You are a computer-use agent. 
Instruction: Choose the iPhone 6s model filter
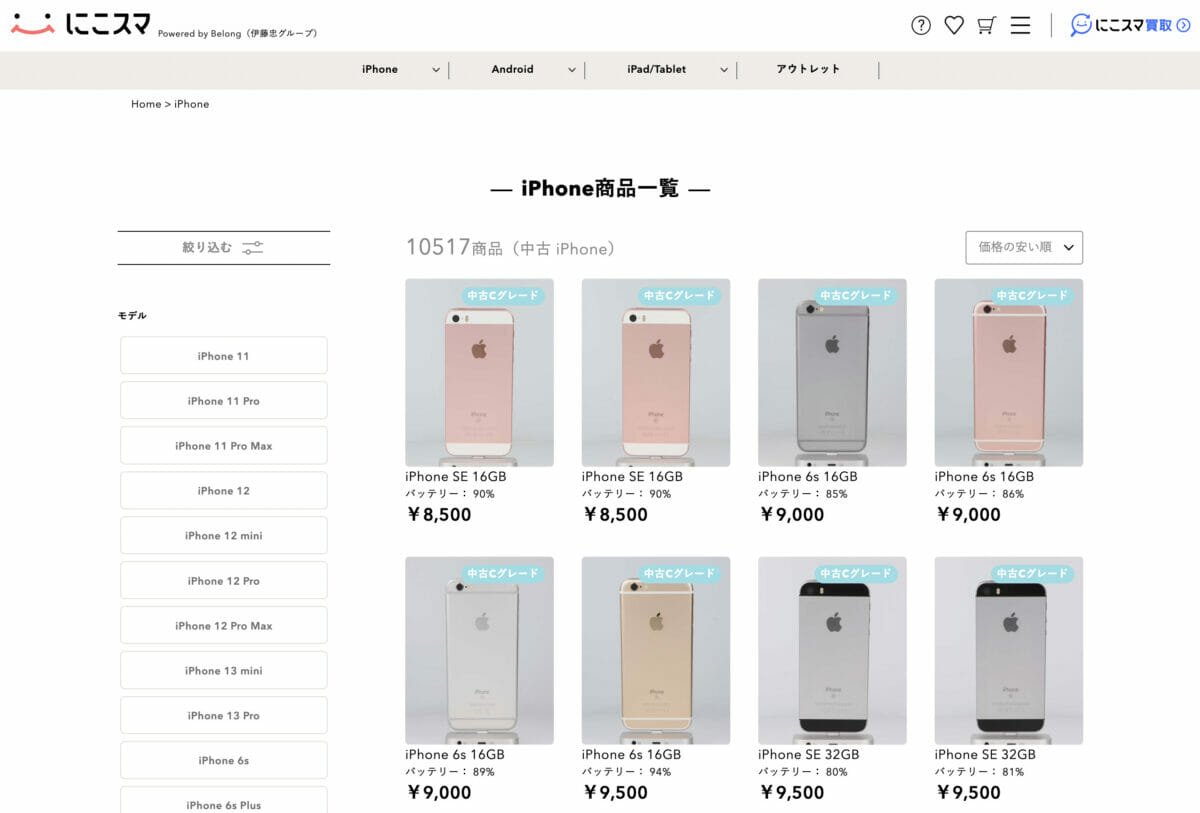224,760
